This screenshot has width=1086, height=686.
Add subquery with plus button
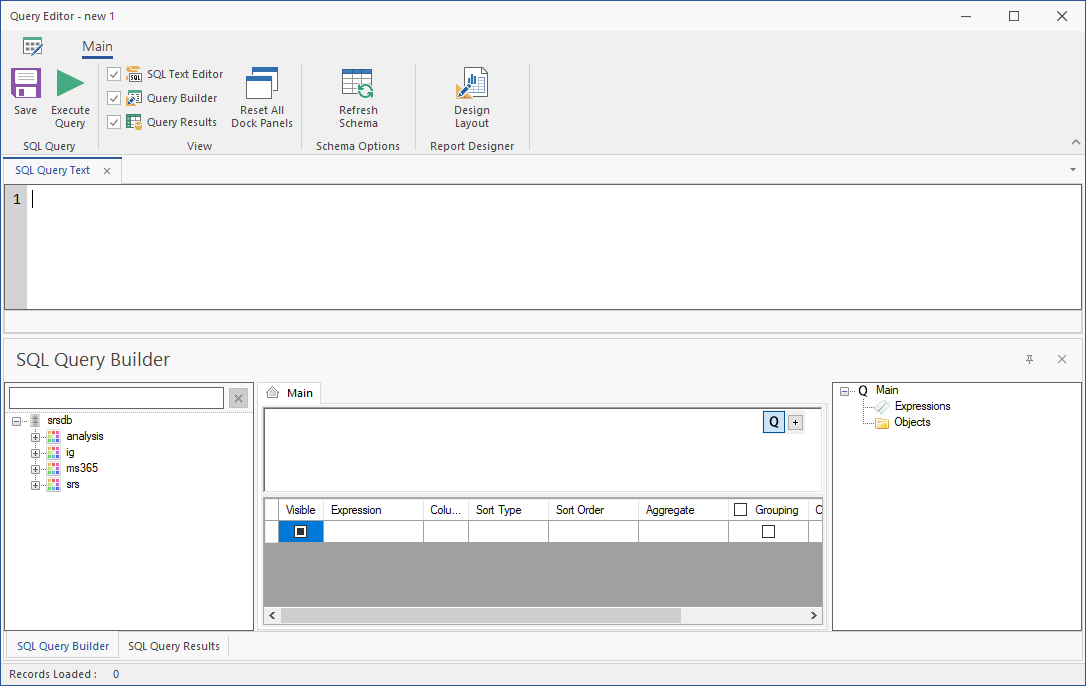[x=796, y=422]
